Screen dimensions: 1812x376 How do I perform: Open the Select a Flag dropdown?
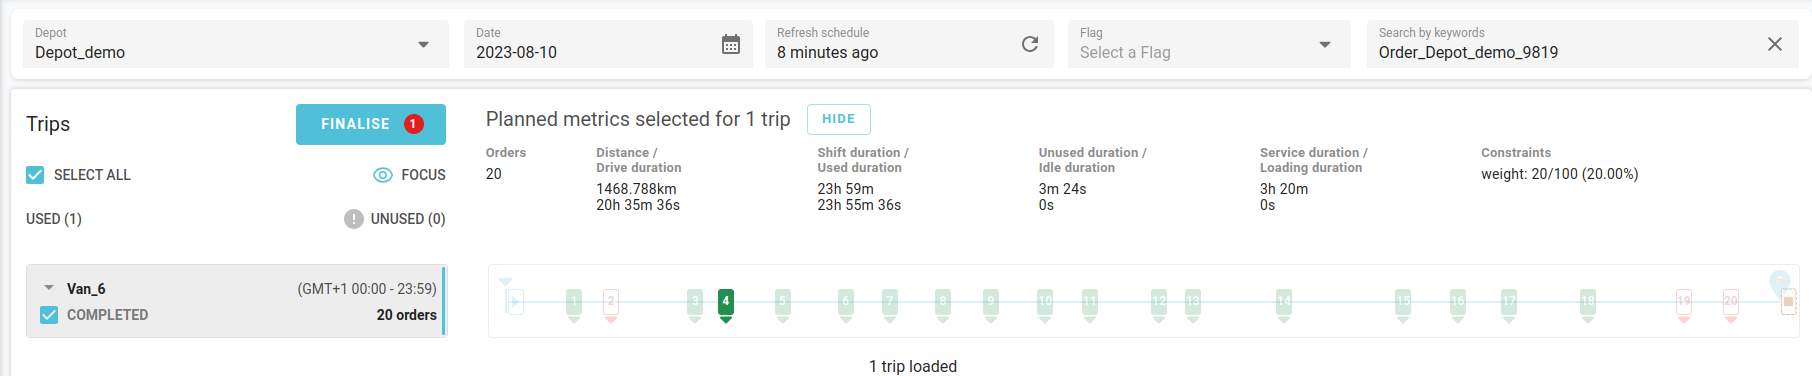click(1208, 44)
